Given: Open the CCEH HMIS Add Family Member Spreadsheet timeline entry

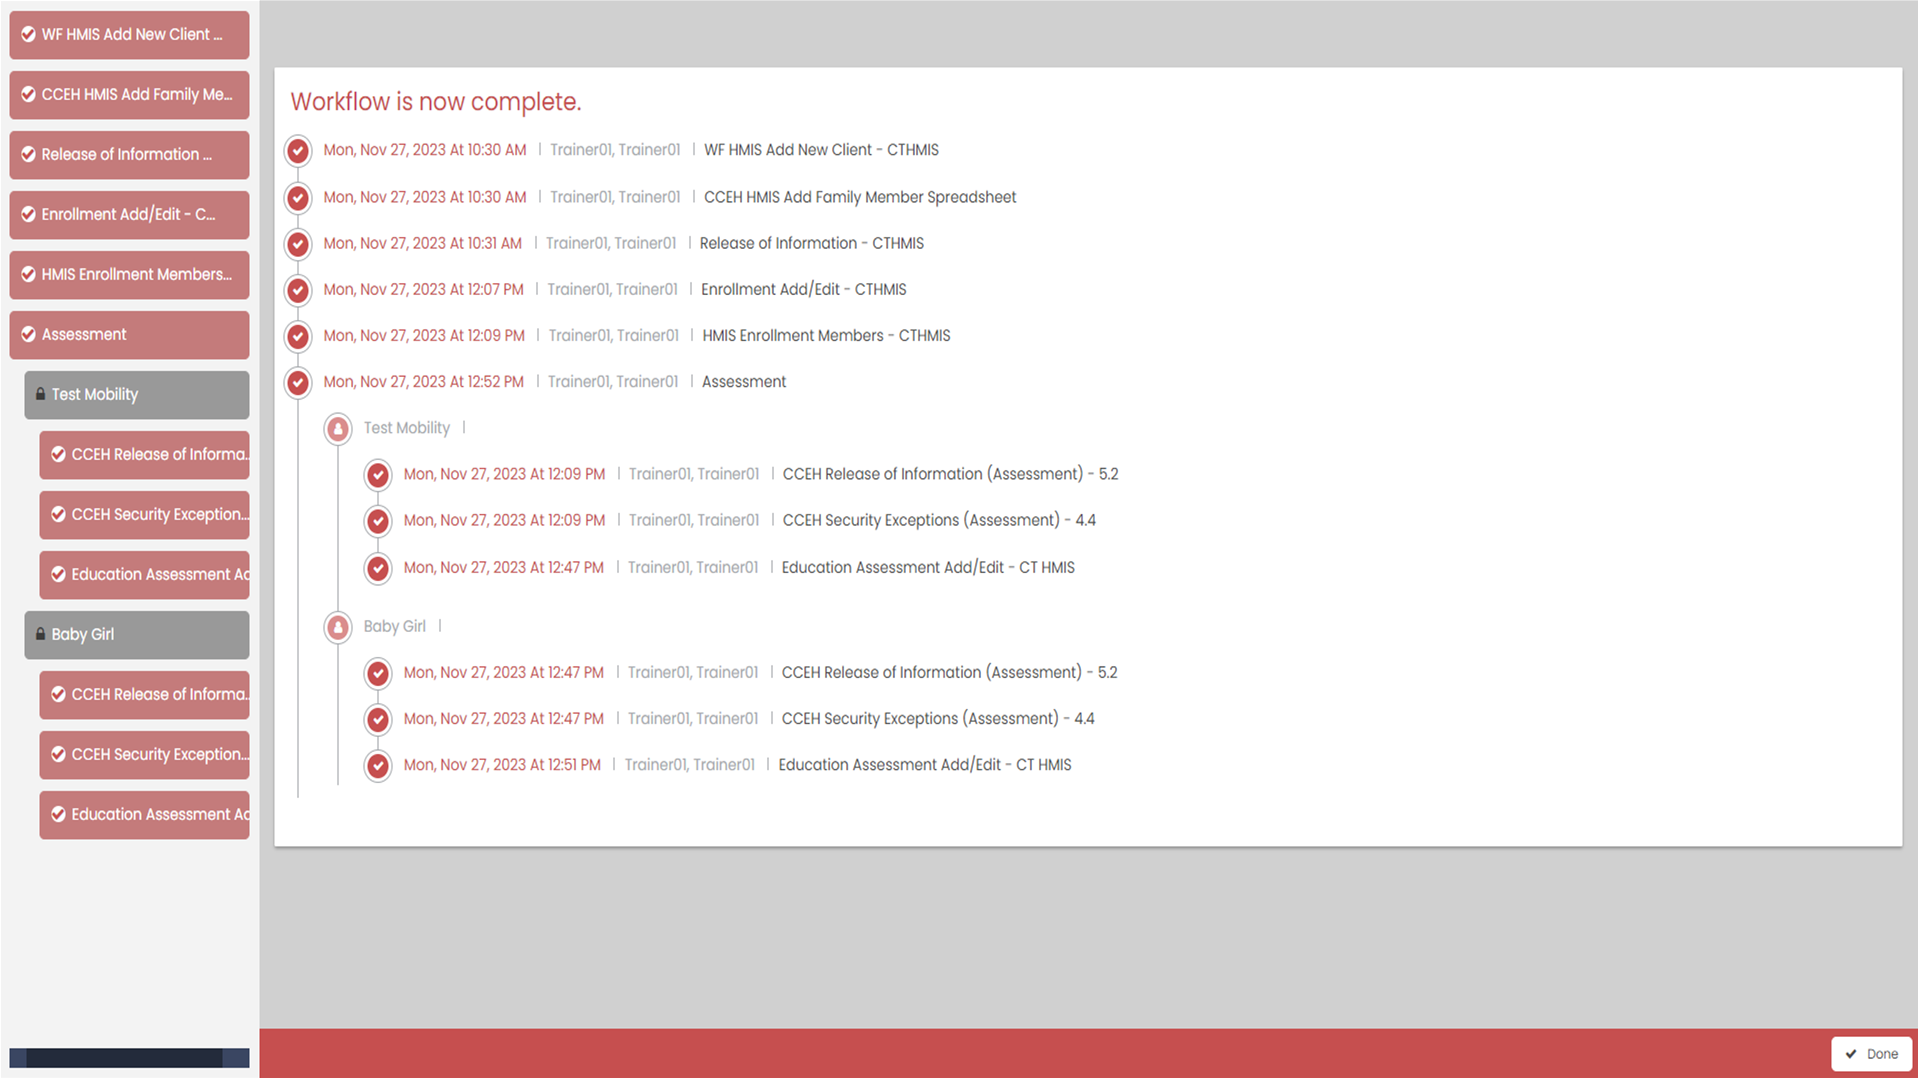Looking at the screenshot, I should (x=859, y=197).
